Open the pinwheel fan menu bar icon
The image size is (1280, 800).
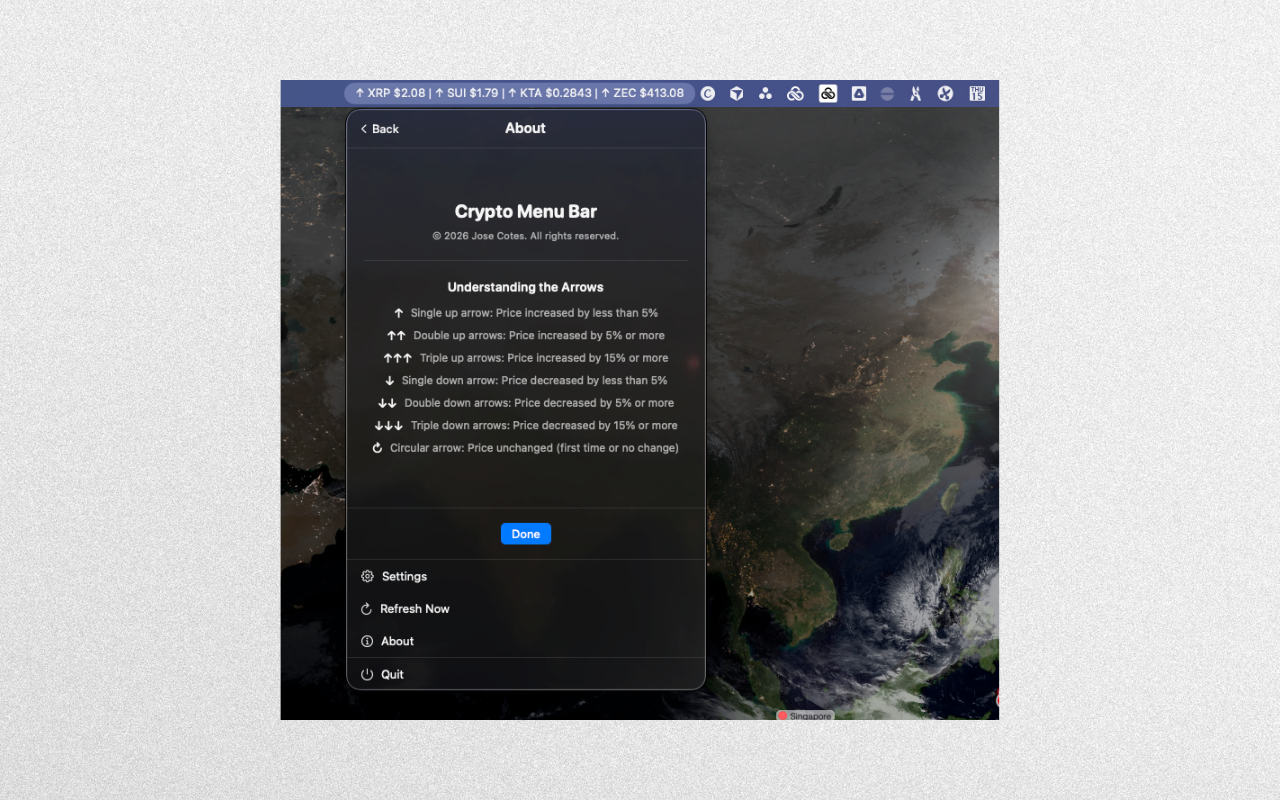pos(945,94)
